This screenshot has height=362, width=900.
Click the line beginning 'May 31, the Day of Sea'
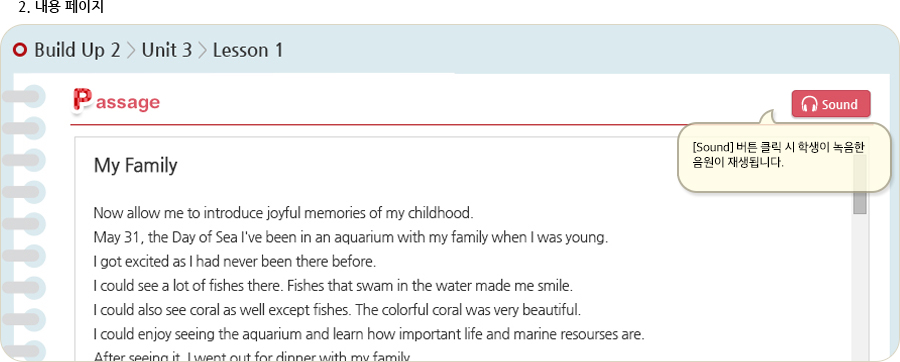click(351, 238)
